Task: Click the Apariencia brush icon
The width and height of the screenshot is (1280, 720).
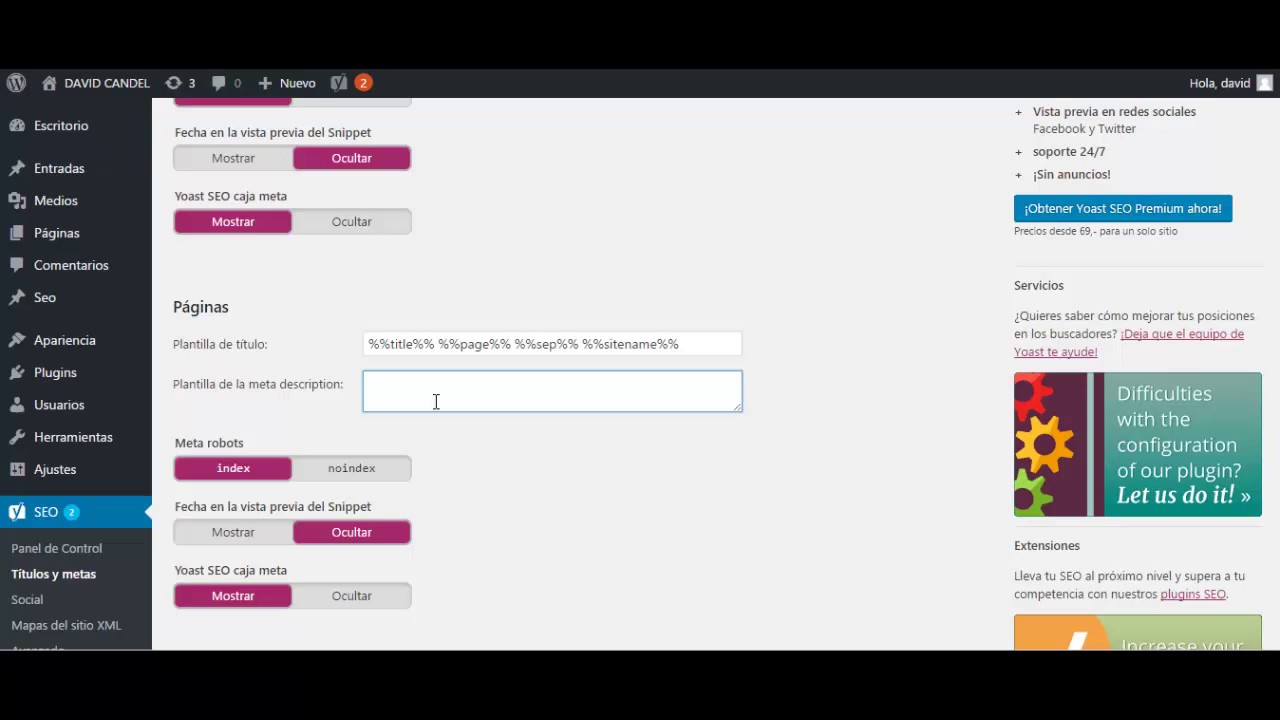Action: coord(17,340)
